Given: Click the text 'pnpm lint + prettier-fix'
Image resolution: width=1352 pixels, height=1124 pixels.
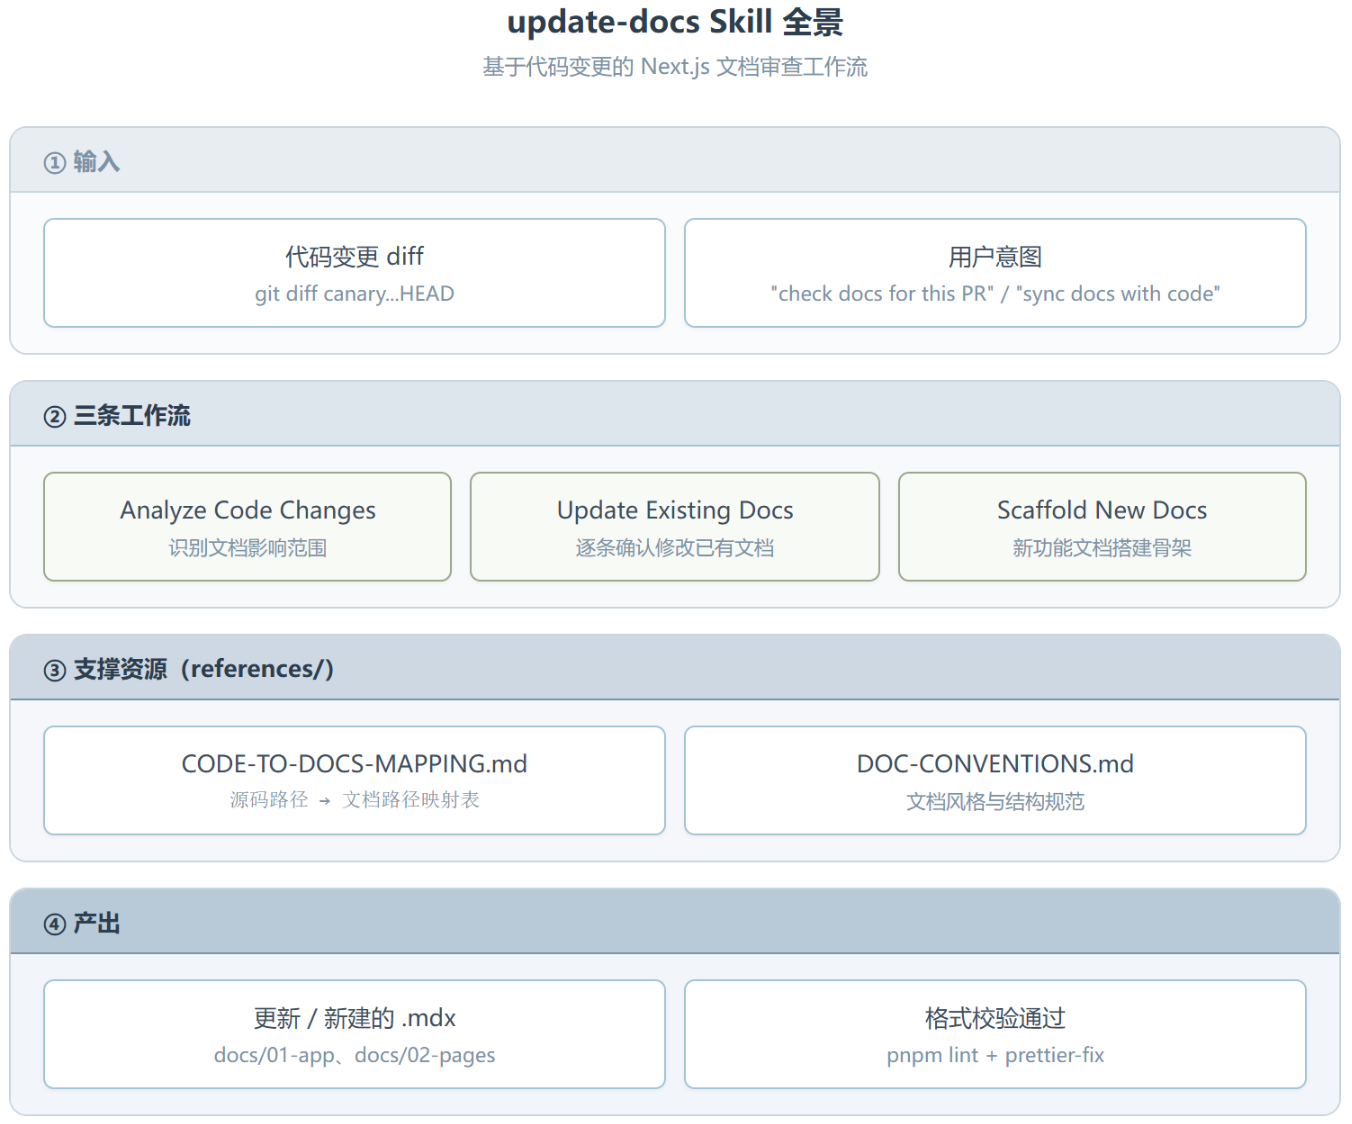Looking at the screenshot, I should tap(995, 1055).
